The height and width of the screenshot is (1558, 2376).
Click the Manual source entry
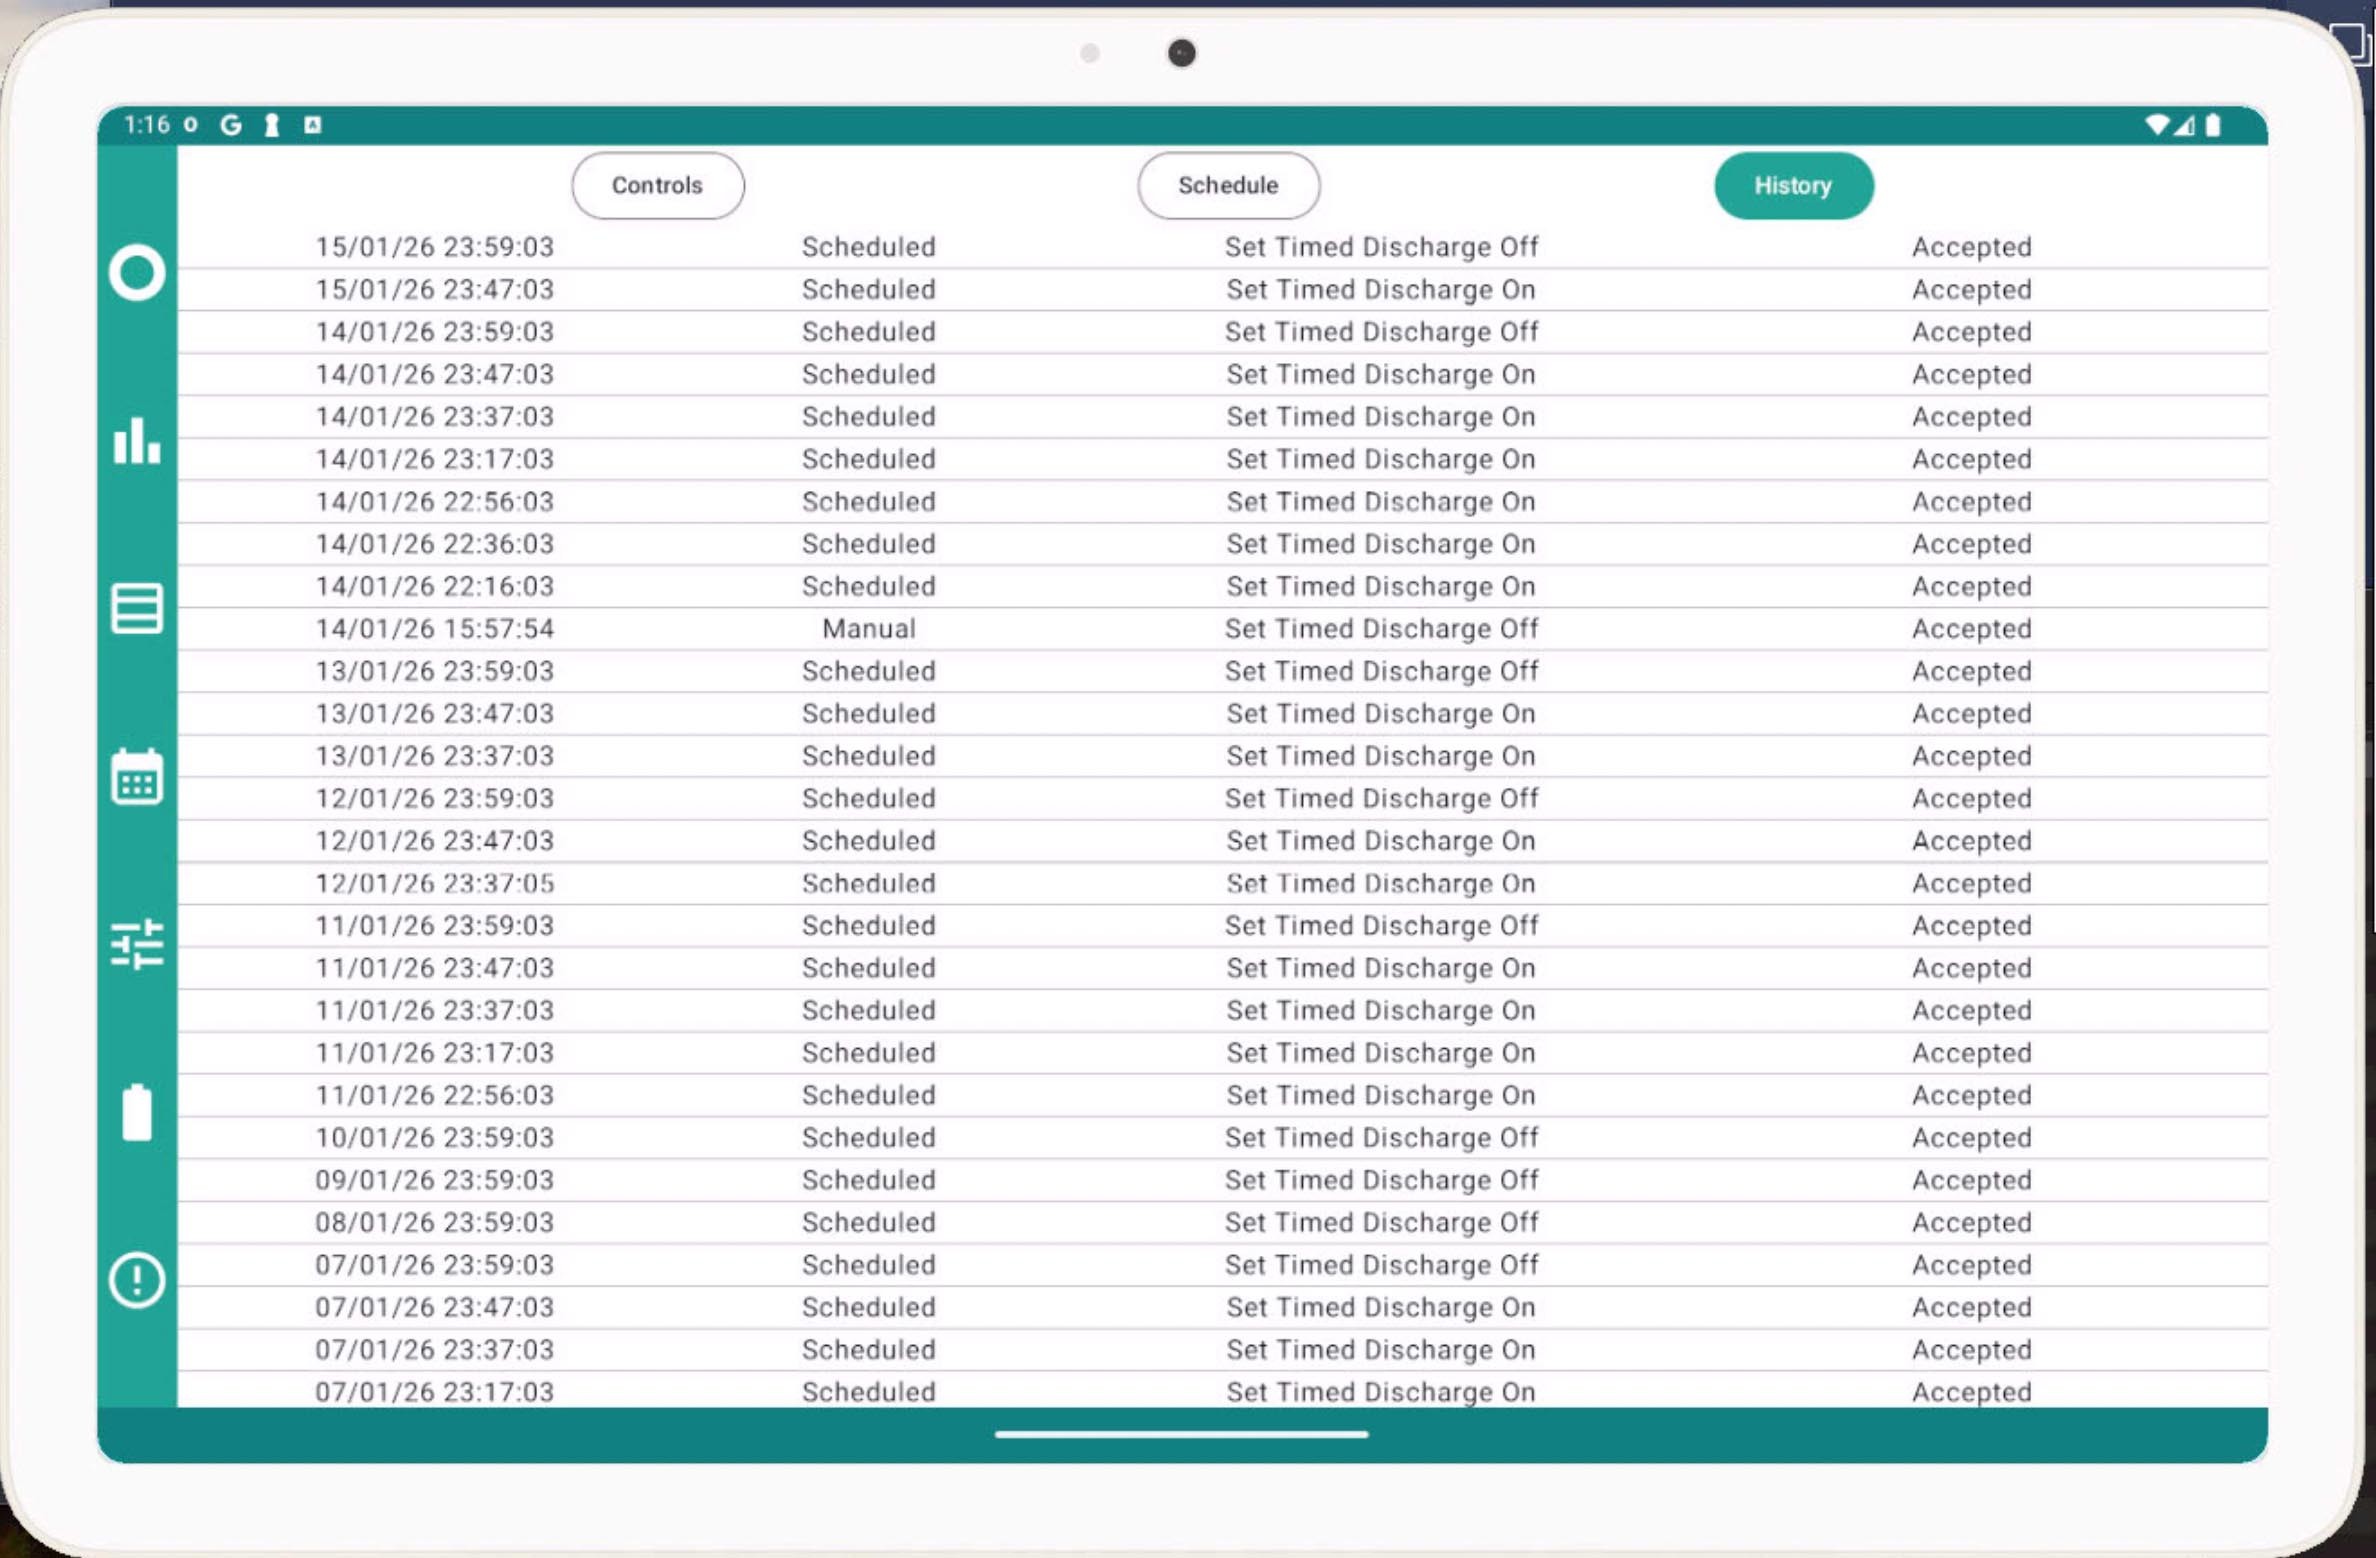click(869, 629)
